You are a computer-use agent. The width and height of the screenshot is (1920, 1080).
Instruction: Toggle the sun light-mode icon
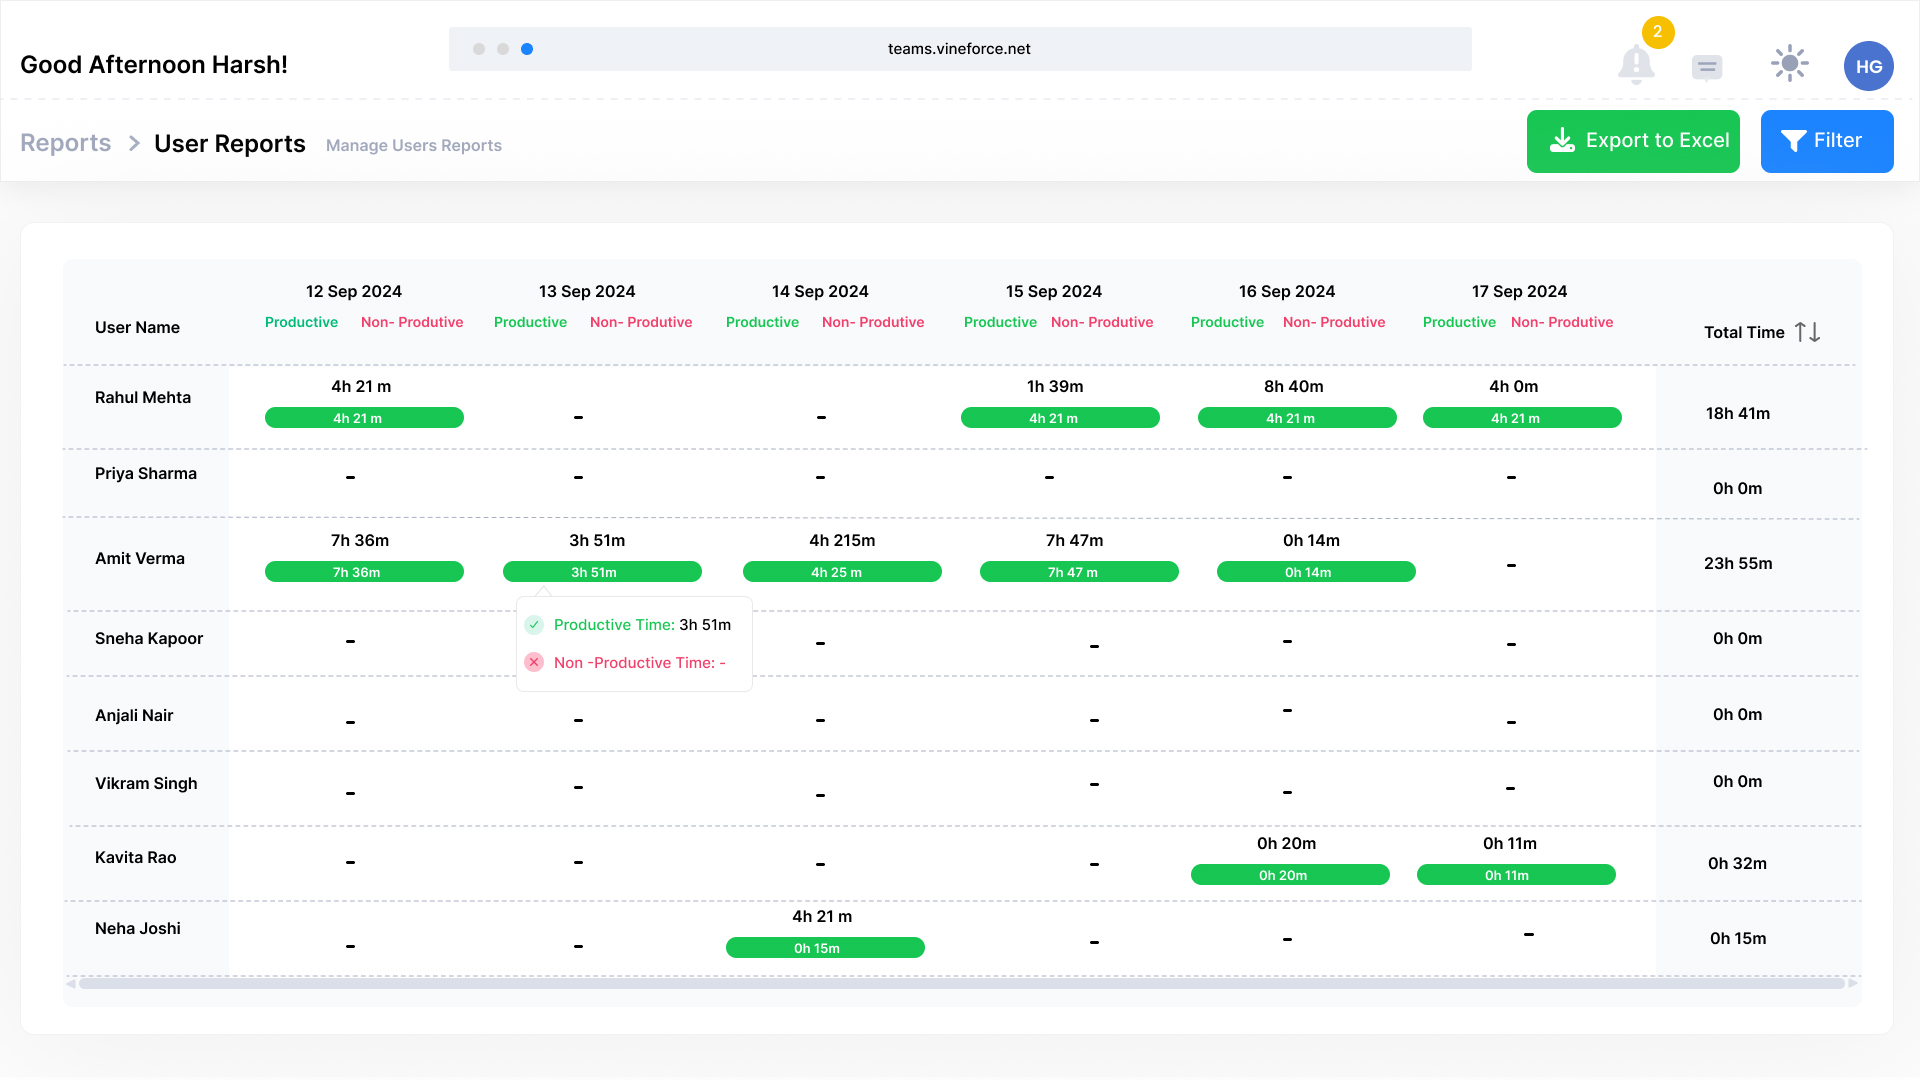[x=1789, y=64]
